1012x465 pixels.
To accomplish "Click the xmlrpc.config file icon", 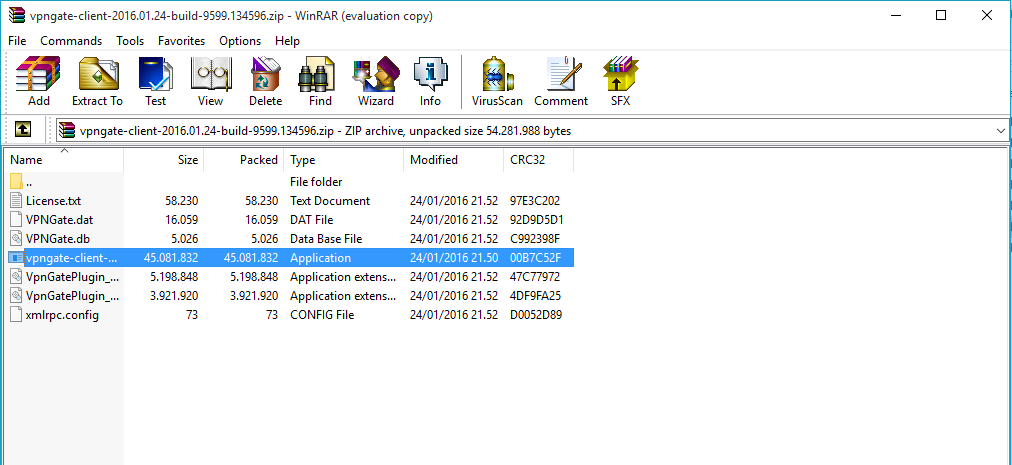I will (x=17, y=315).
